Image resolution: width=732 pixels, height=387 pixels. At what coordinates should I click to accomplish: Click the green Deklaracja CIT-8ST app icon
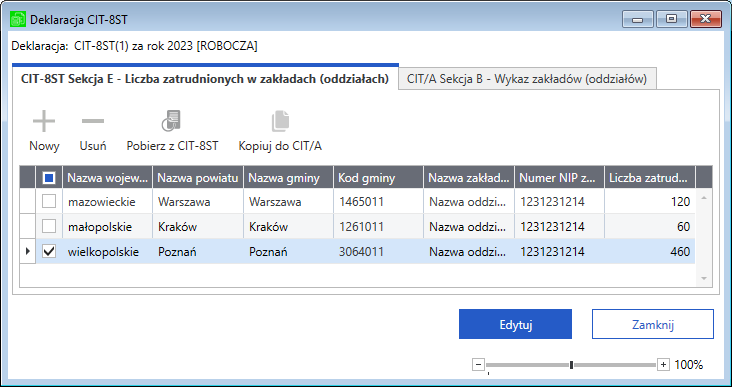pos(18,20)
